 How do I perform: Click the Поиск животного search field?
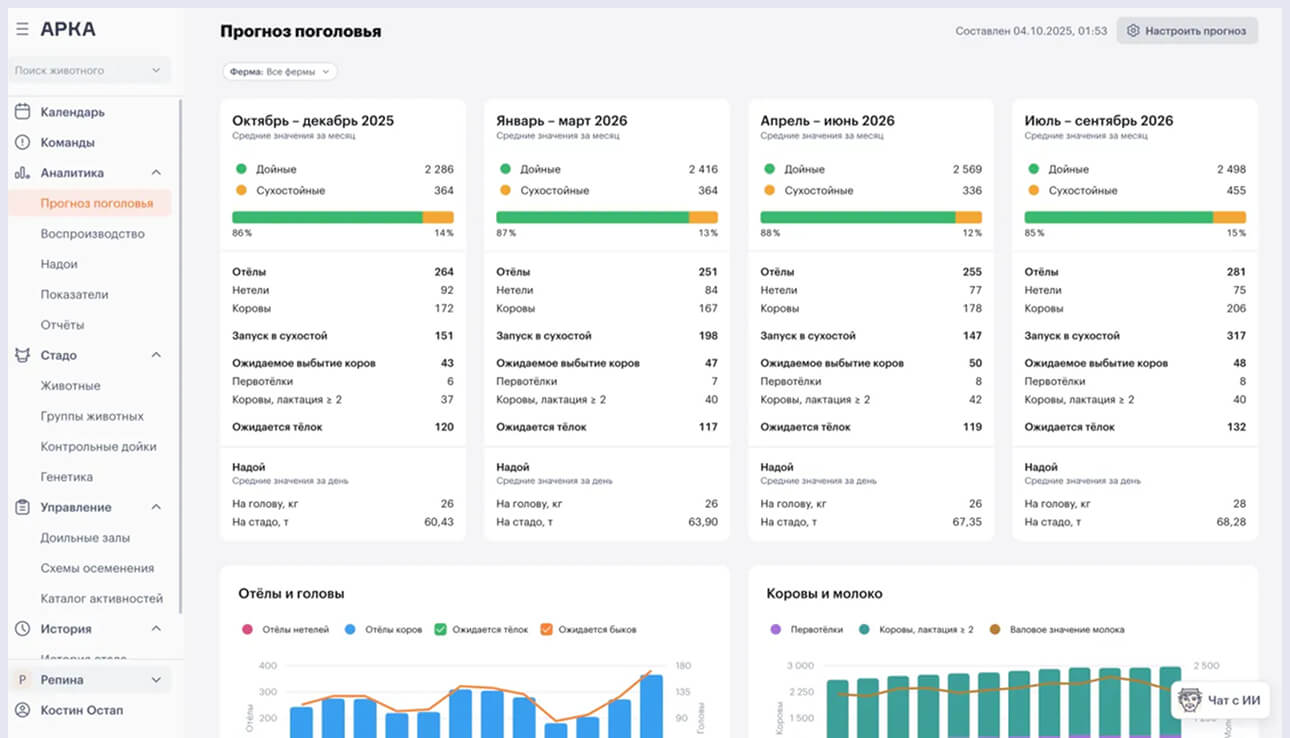80,71
